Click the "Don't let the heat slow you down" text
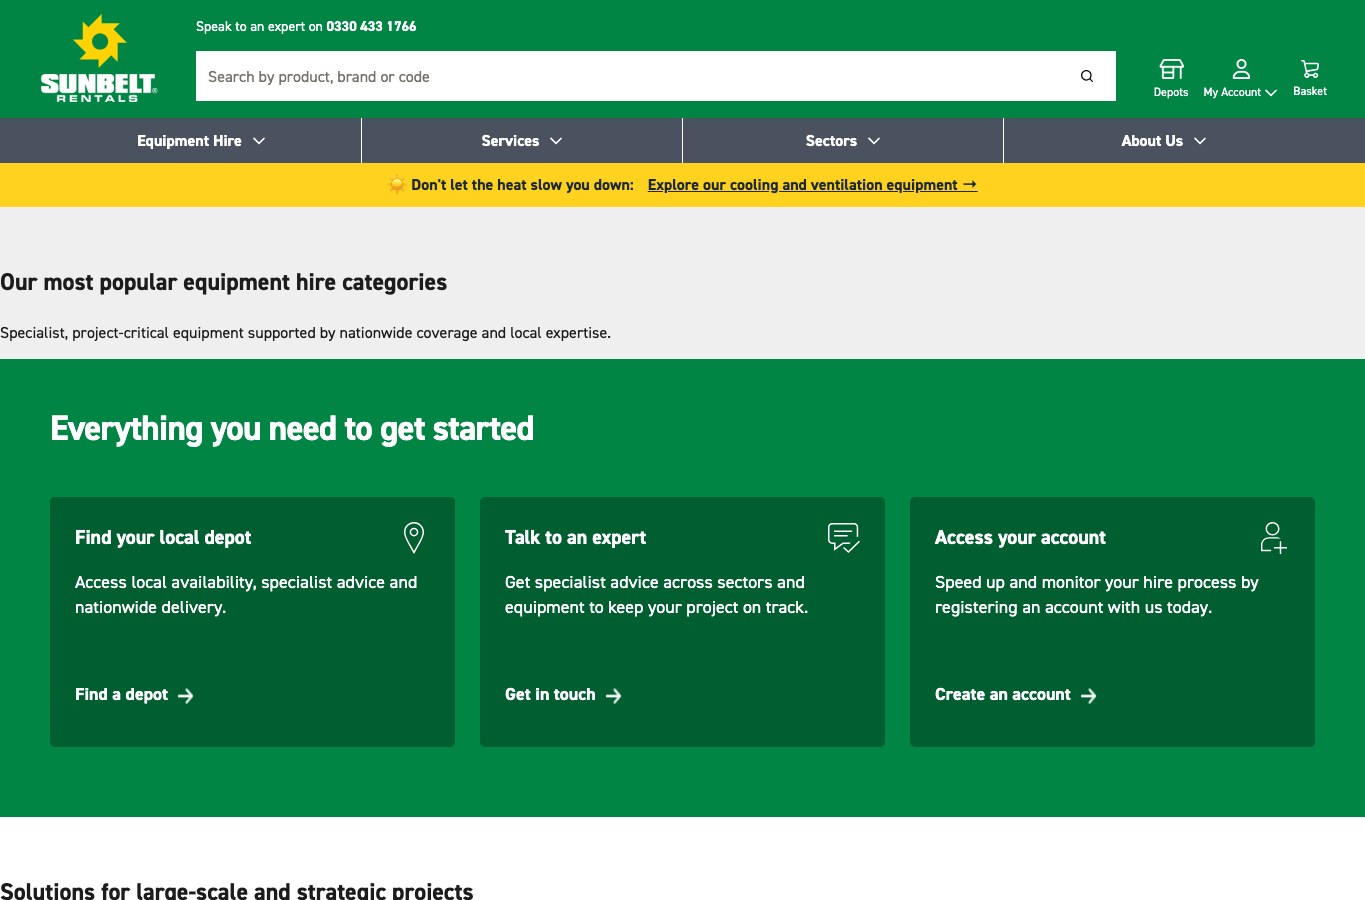 (x=522, y=185)
